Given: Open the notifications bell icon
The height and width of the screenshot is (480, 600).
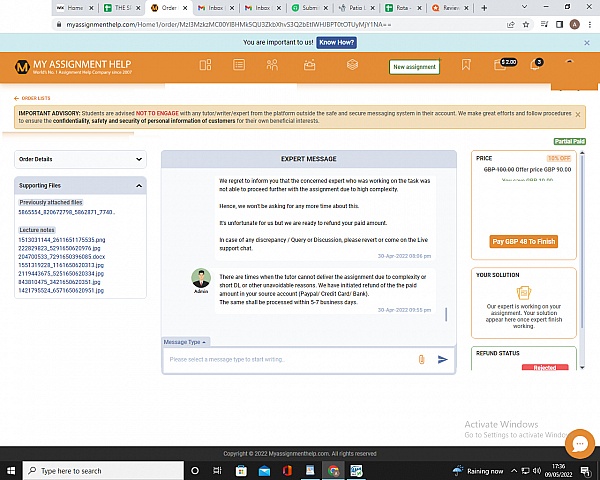Looking at the screenshot, I should click(535, 66).
